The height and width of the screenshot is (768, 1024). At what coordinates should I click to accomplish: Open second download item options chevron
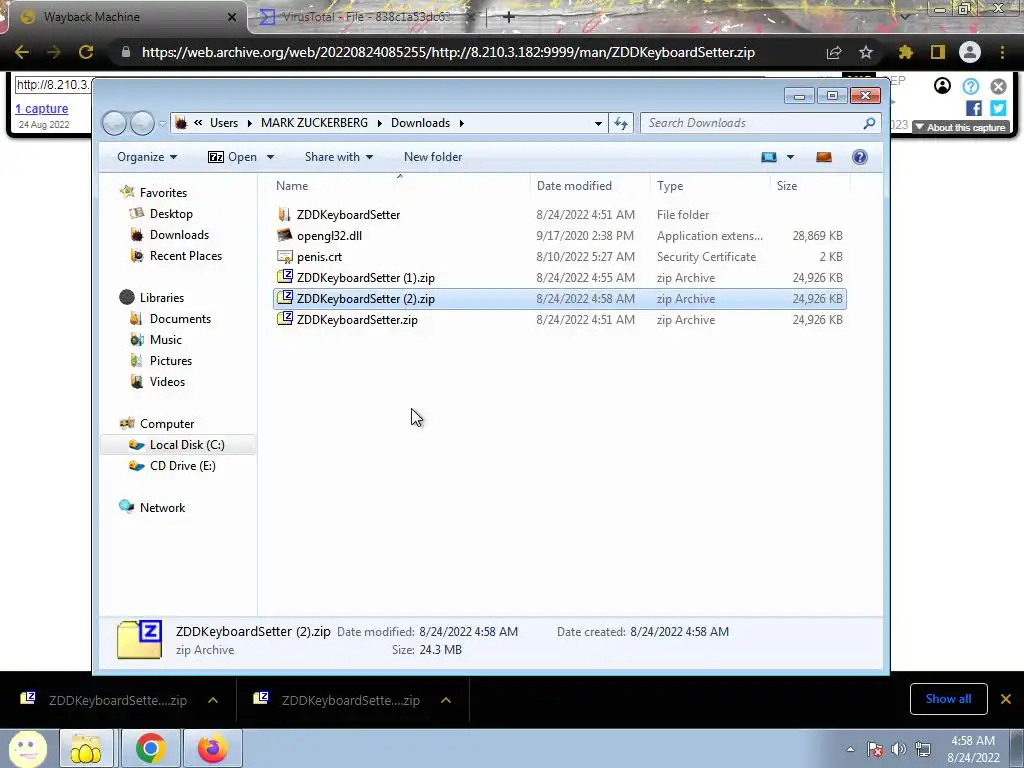pos(446,700)
